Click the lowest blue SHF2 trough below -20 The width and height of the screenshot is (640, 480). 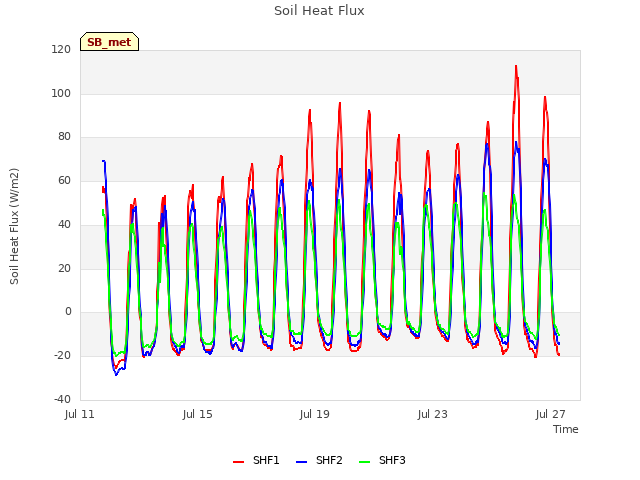pos(116,374)
